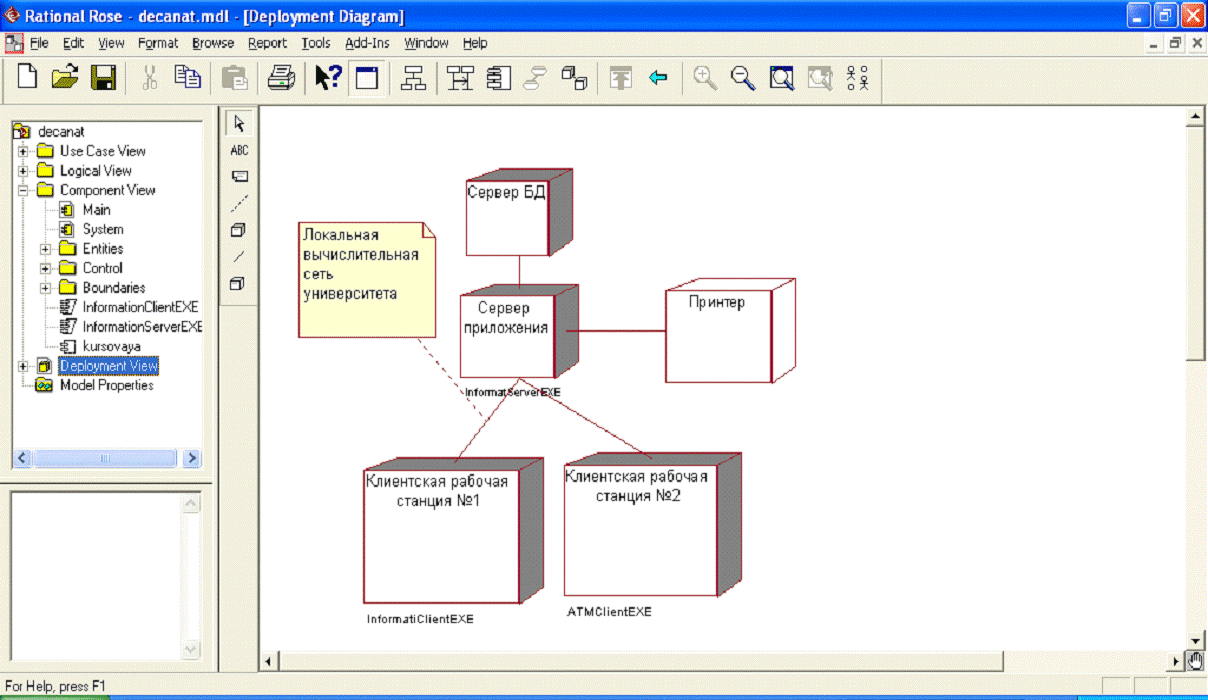Open the Tools menu

point(316,43)
